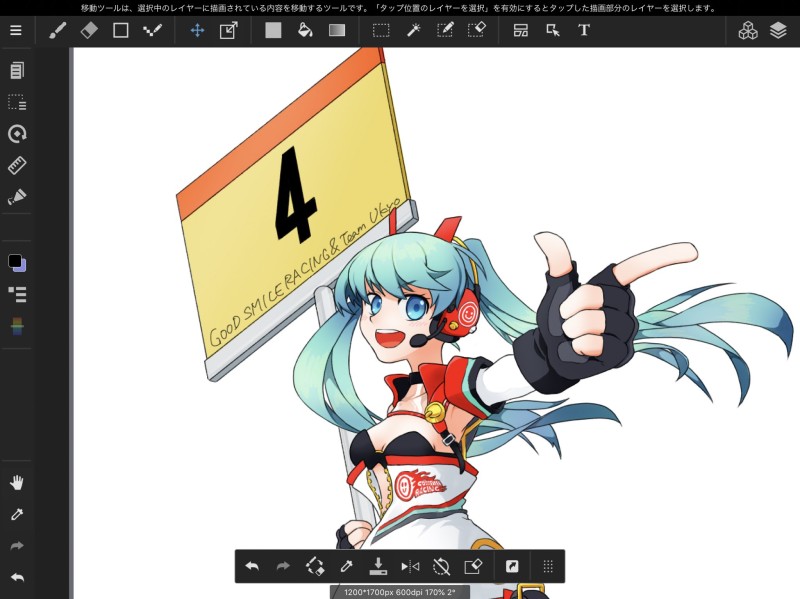This screenshot has width=800, height=599.
Task: Select the polyline curve tool
Action: click(153, 31)
